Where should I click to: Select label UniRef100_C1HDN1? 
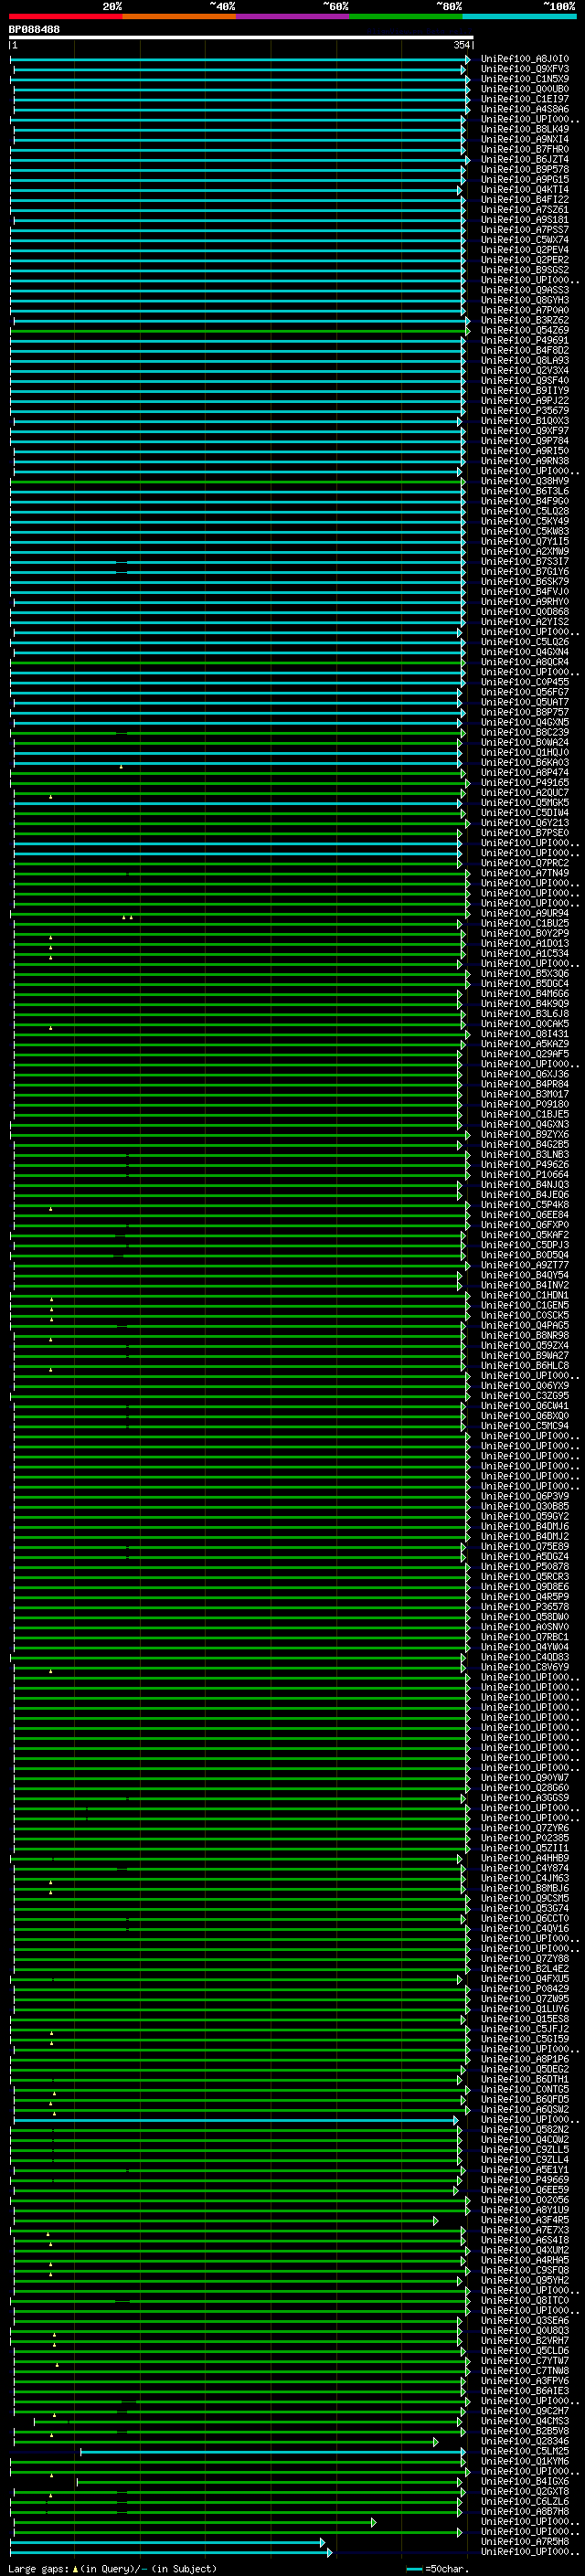(525, 1295)
